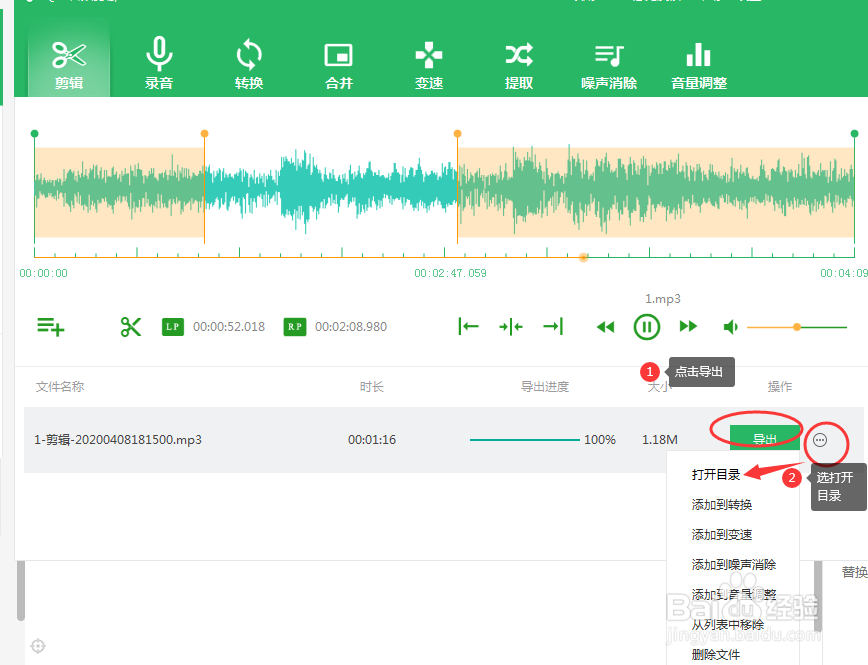The width and height of the screenshot is (868, 665).
Task: Click the highlighted middle waveform segment
Action: [330, 192]
